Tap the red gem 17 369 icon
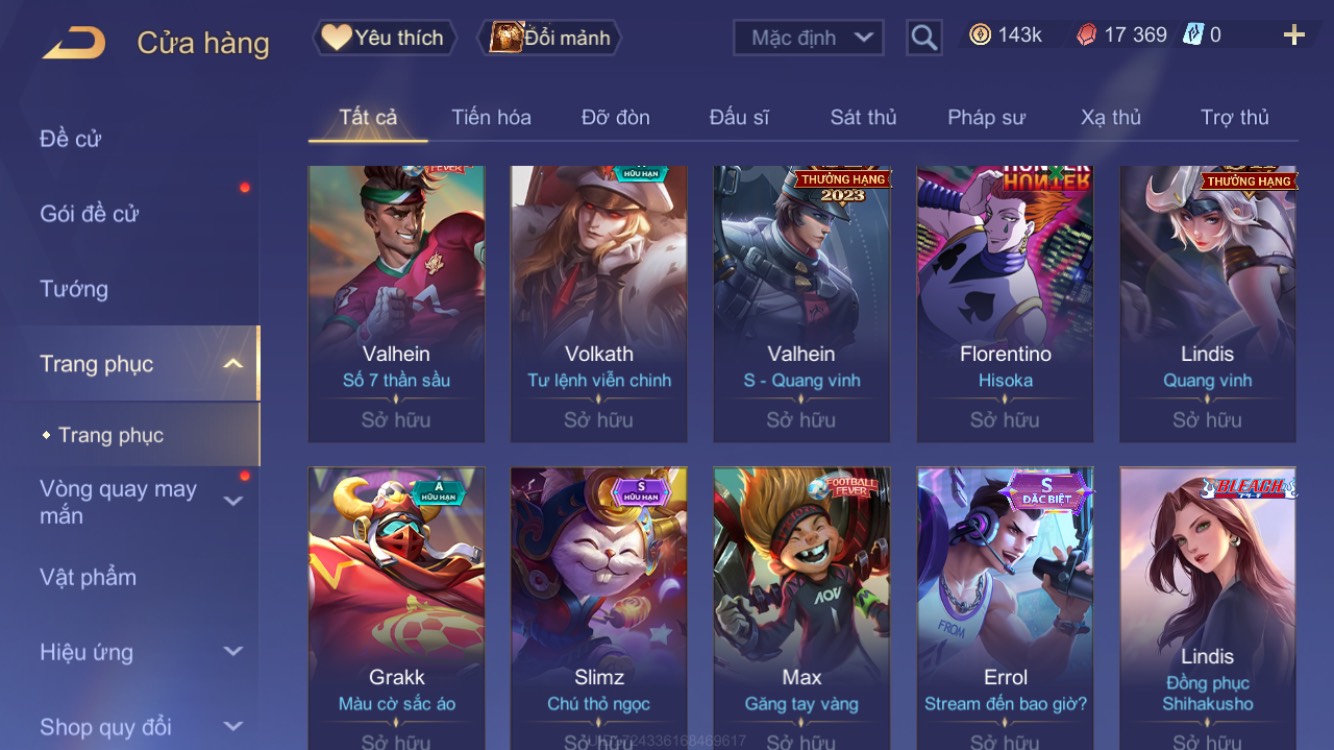The width and height of the screenshot is (1334, 750). [1086, 35]
